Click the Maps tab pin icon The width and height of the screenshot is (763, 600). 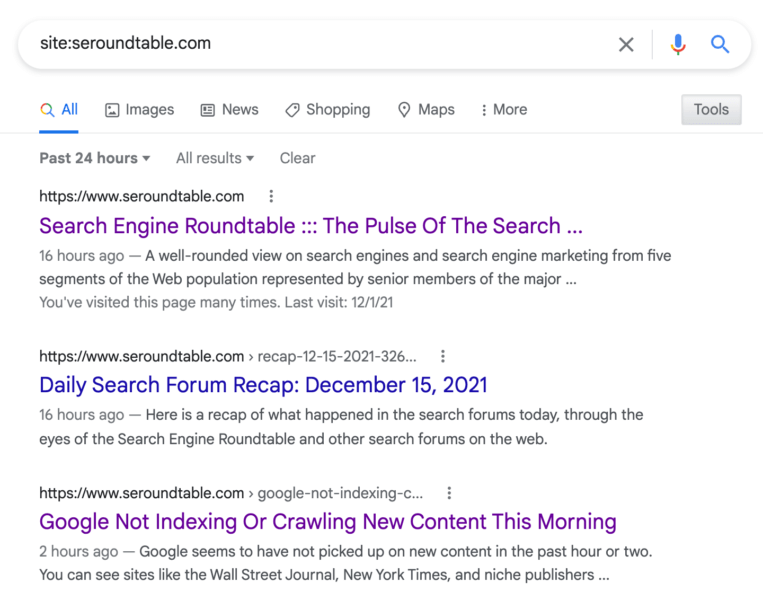click(x=404, y=110)
